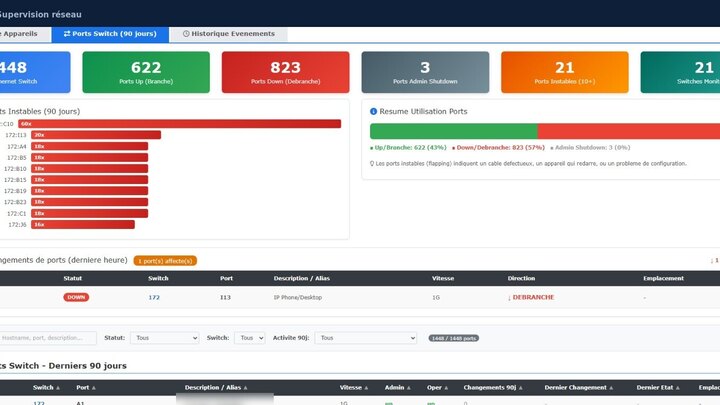The image size is (720, 405).
Task: Click the 18x bar for 172:B10
Action: coord(90,169)
